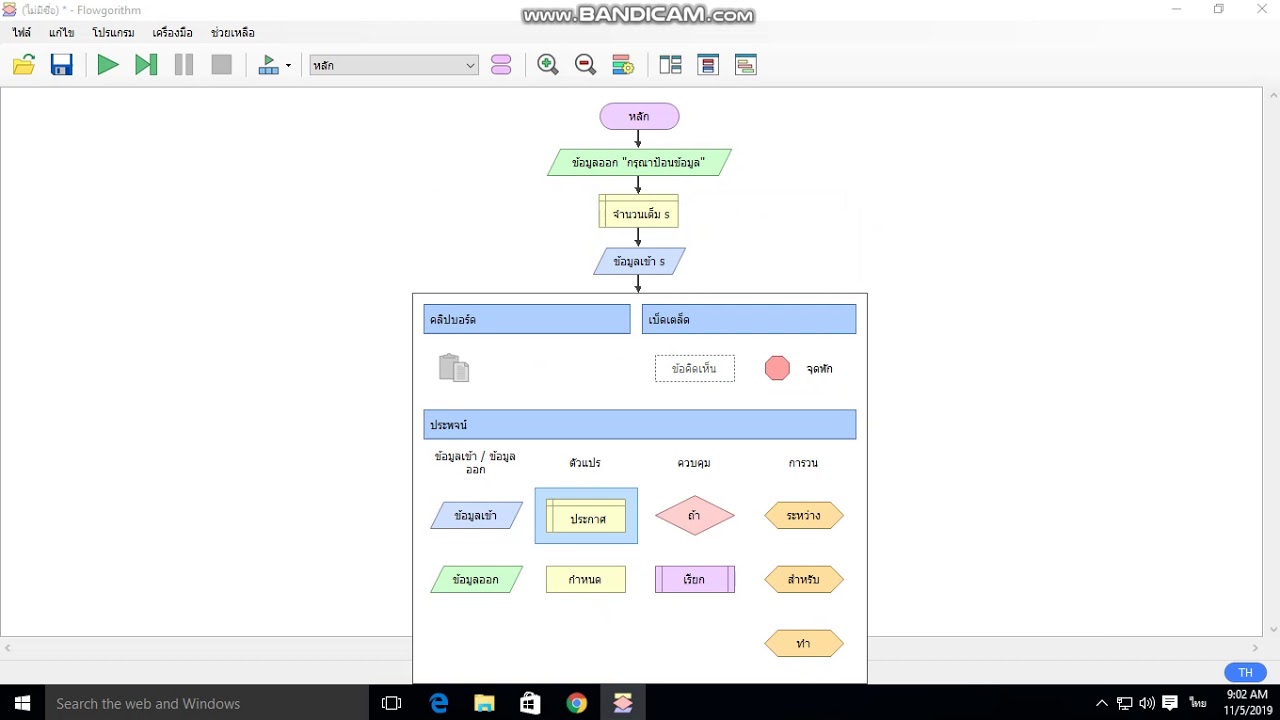Open the run speed dropdown arrow

tap(288, 66)
